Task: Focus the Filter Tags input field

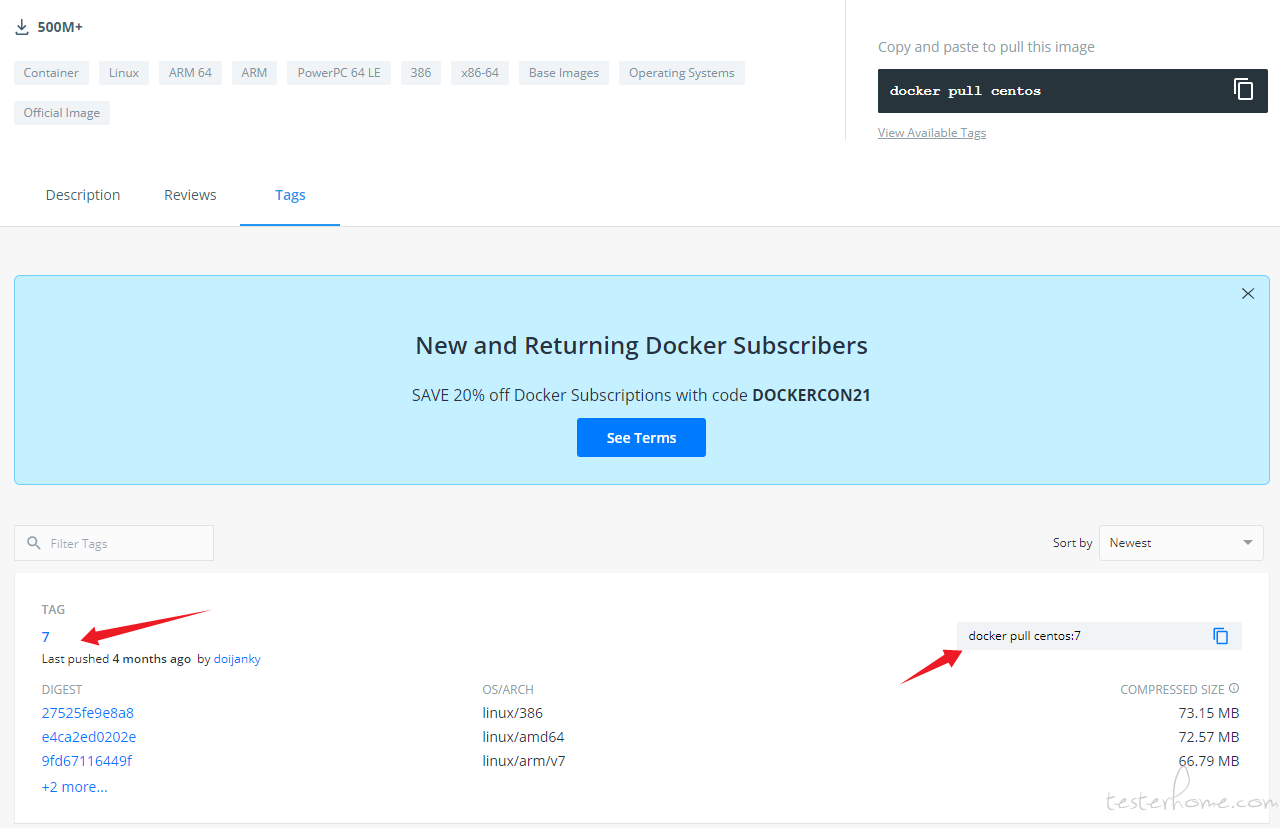Action: coord(114,543)
